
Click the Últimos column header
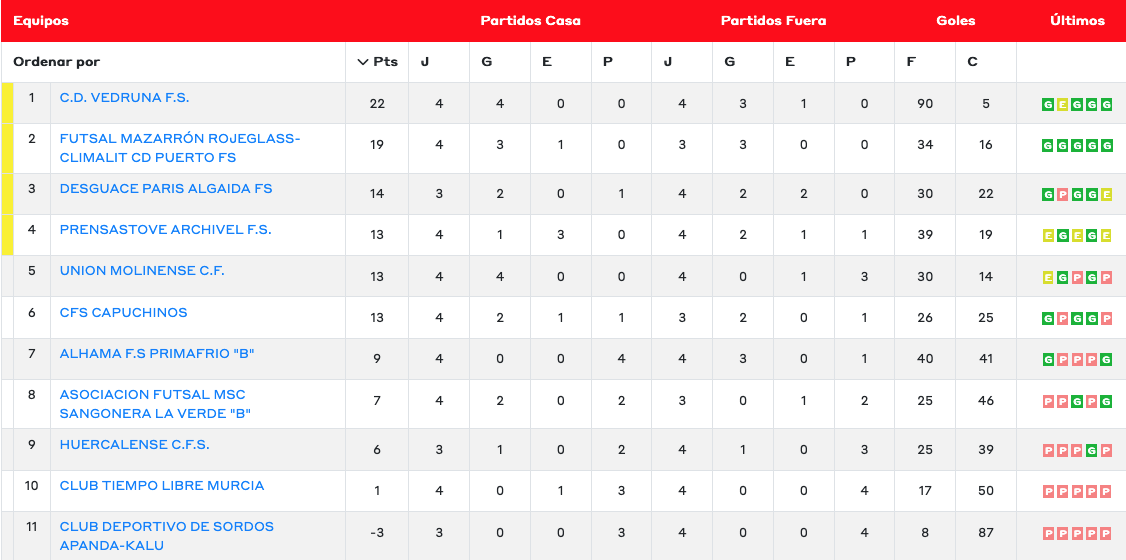(1077, 21)
